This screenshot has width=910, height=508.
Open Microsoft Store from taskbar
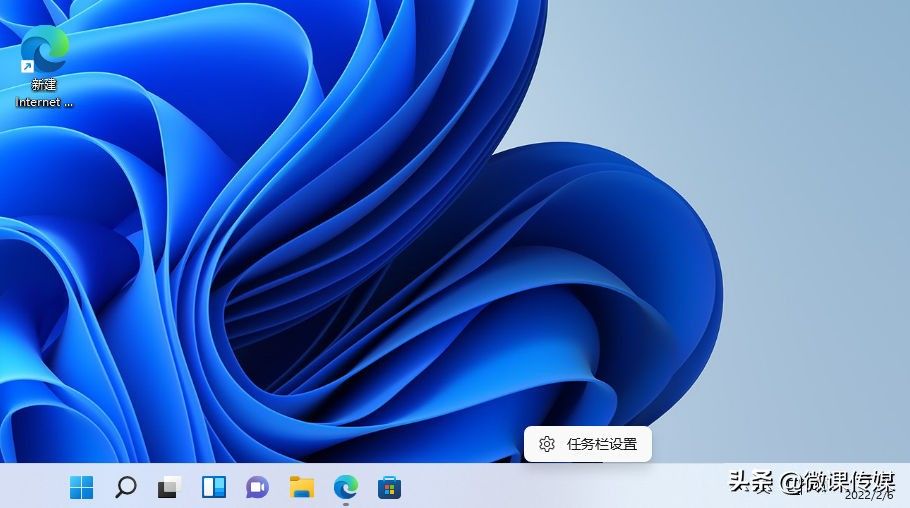tap(389, 488)
